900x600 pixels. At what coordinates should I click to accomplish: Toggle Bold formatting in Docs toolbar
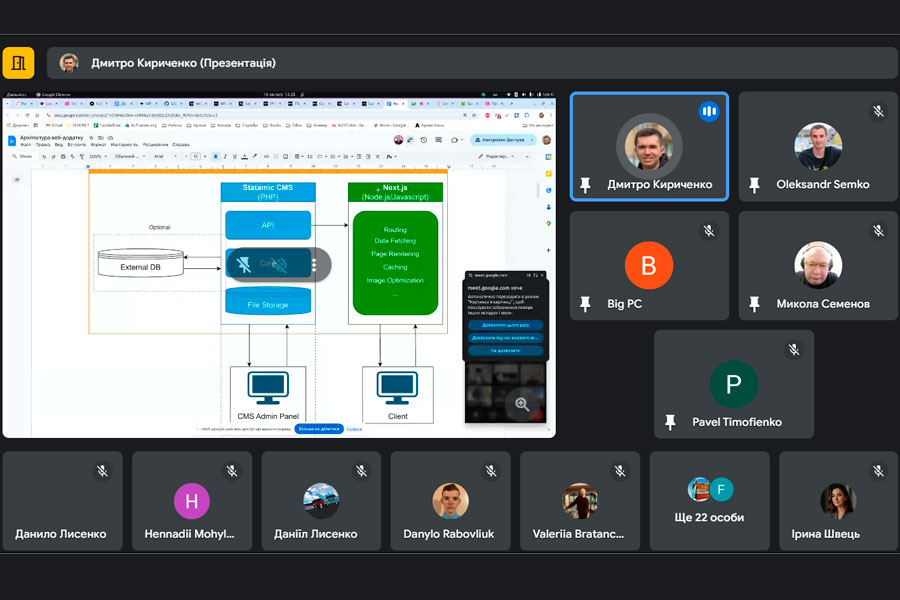[x=216, y=156]
